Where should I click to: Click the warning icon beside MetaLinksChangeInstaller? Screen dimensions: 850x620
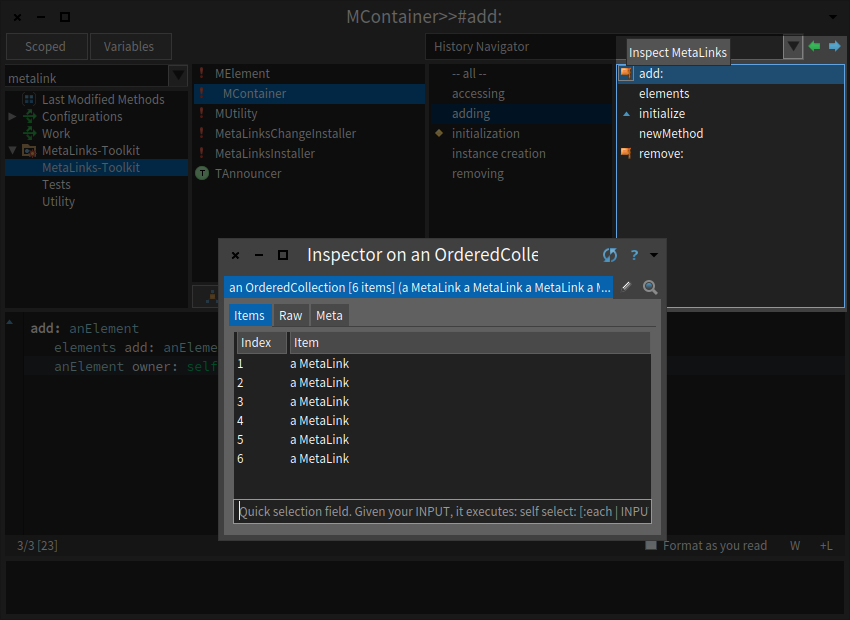(202, 133)
